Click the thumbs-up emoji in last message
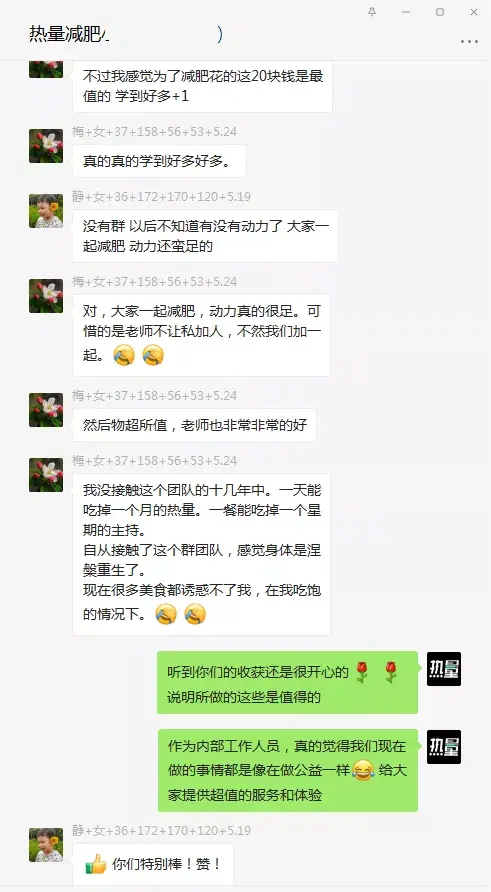The height and width of the screenshot is (892, 491). (x=96, y=864)
